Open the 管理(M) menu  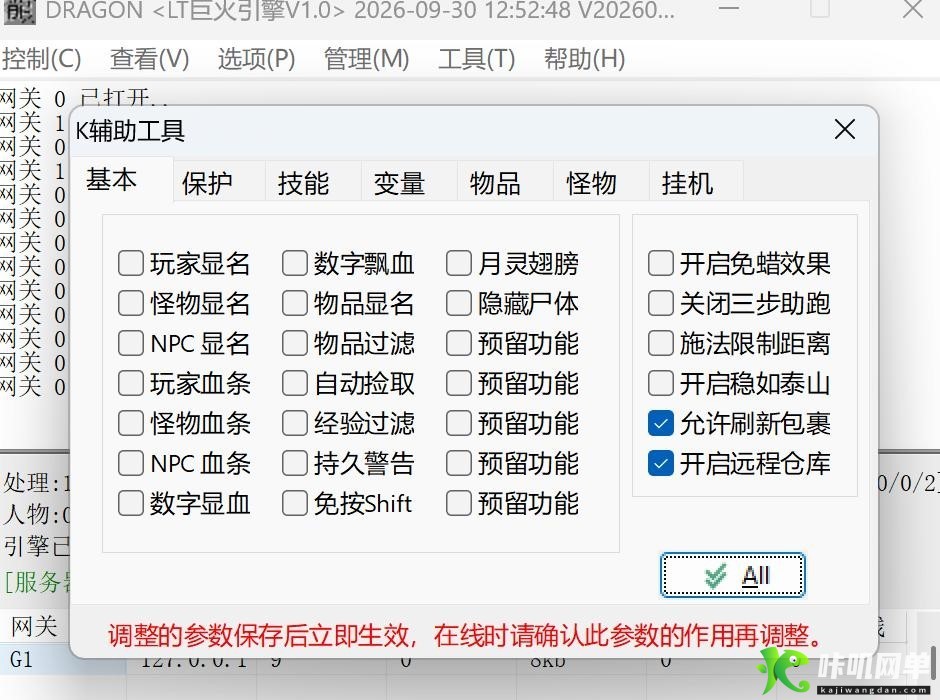click(366, 59)
